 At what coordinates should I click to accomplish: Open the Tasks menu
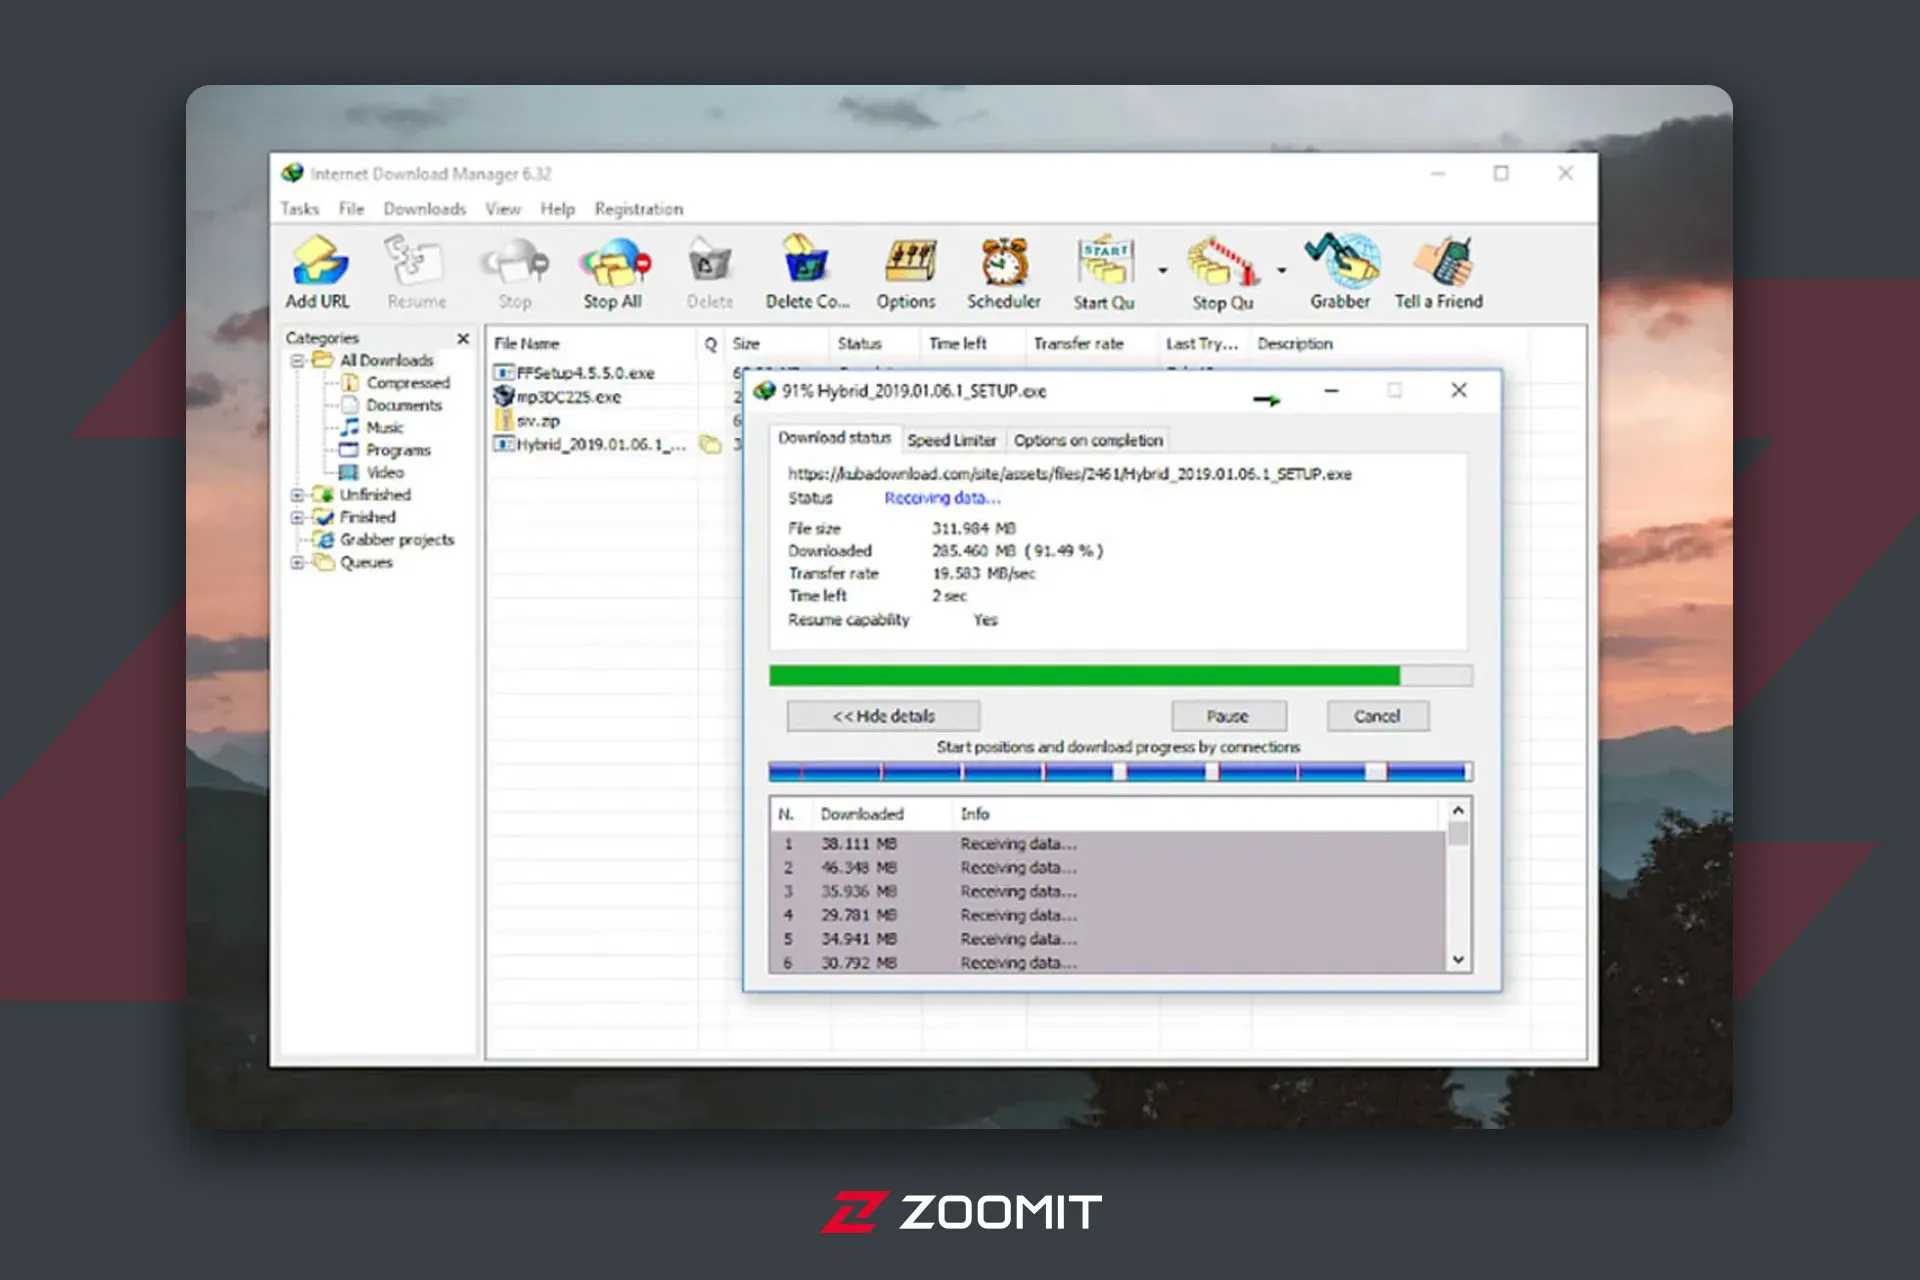point(300,209)
